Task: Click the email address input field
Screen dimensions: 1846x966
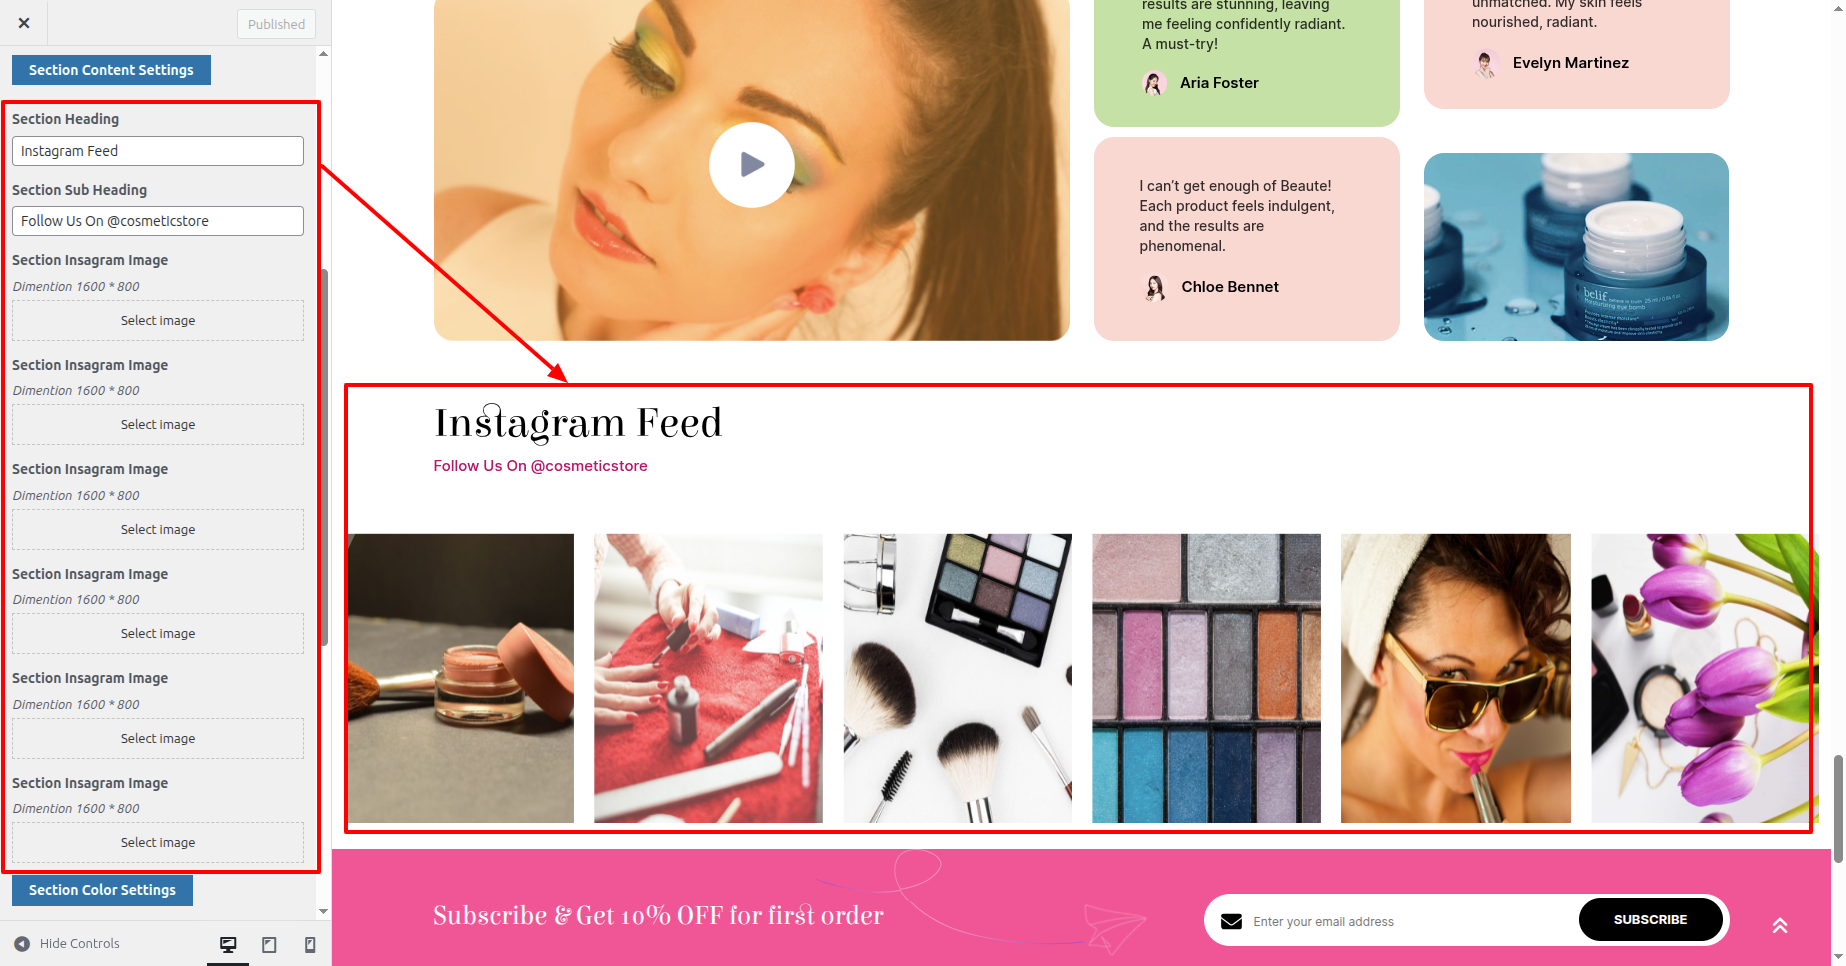Action: tap(1410, 921)
